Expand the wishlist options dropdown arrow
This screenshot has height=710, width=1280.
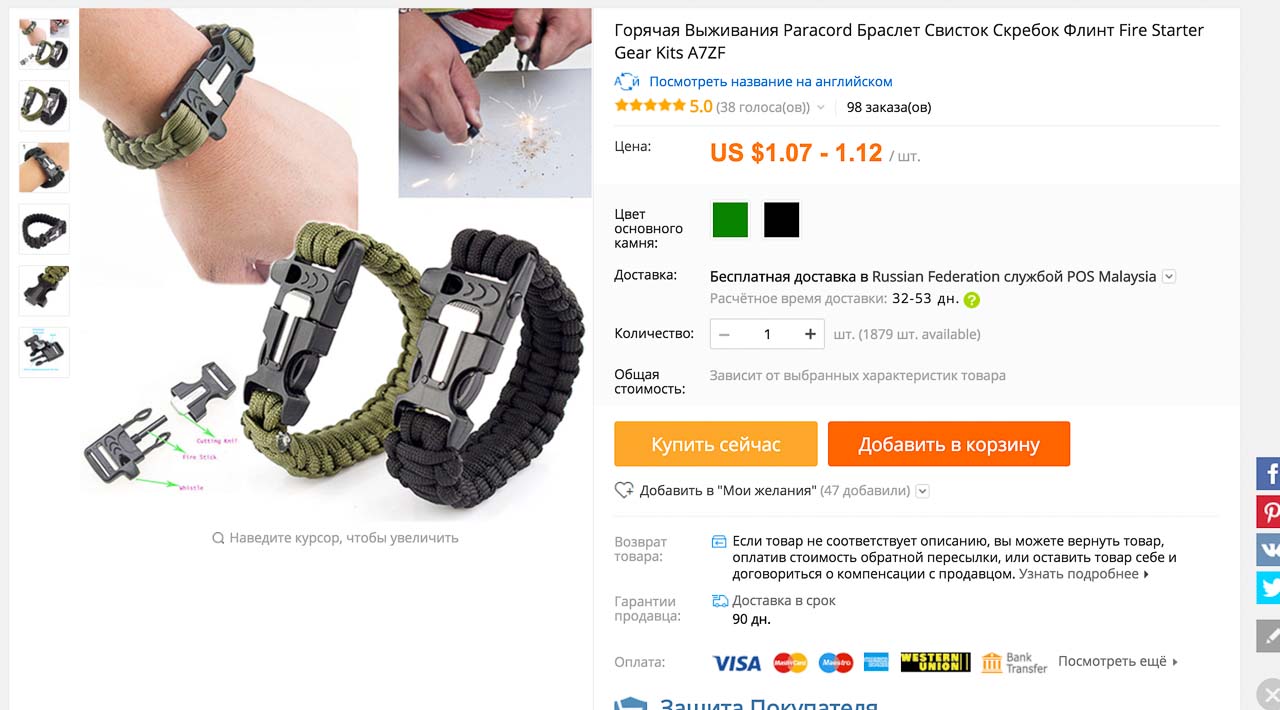coord(923,491)
